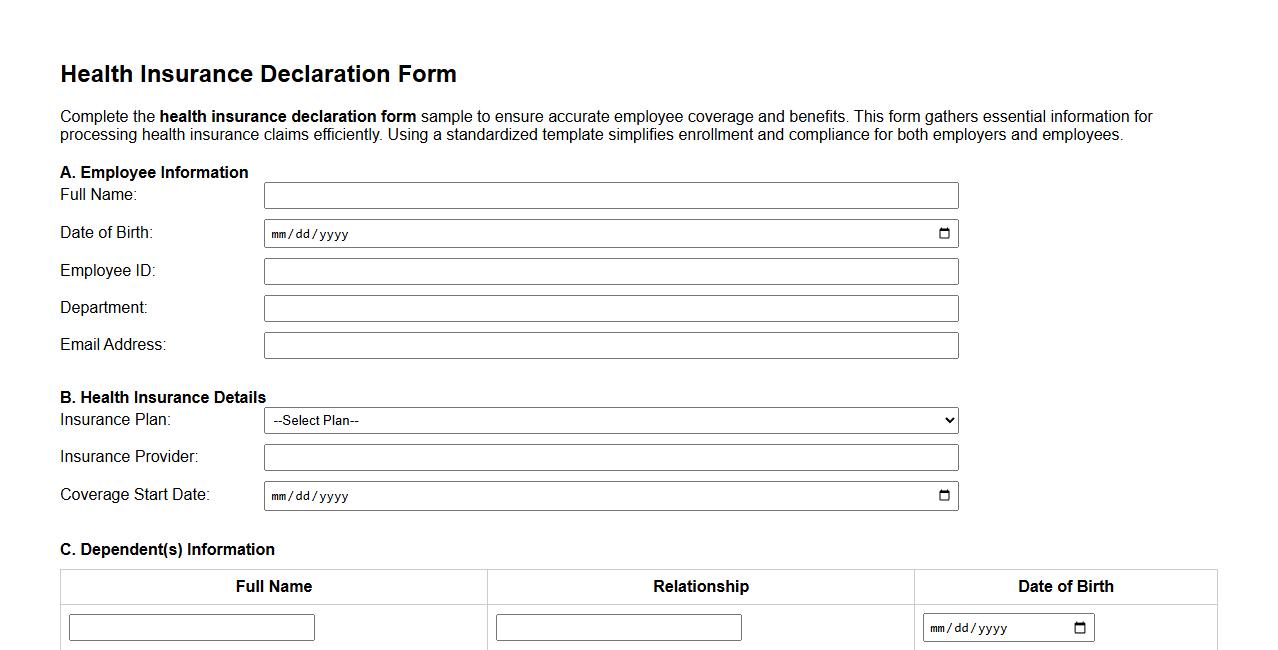Click the dependent's Full Name field

click(191, 627)
